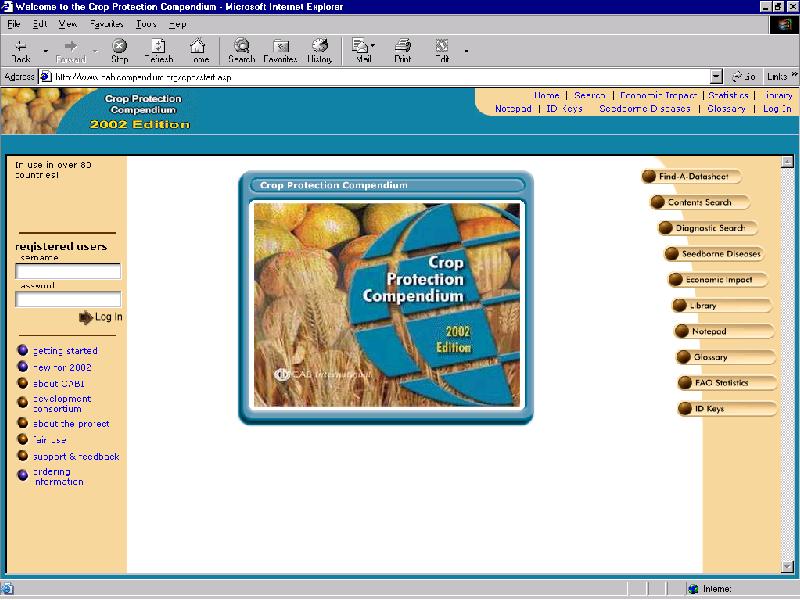Reload the page with the Refresh button
Viewport: 800px width, 600px height.
point(159,51)
